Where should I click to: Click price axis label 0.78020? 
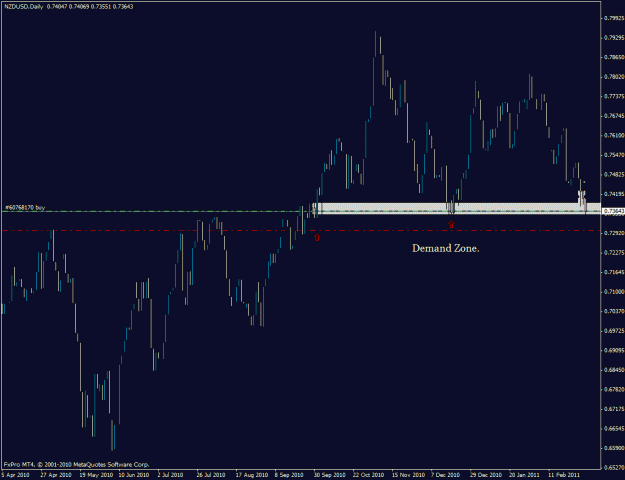pyautogui.click(x=614, y=77)
